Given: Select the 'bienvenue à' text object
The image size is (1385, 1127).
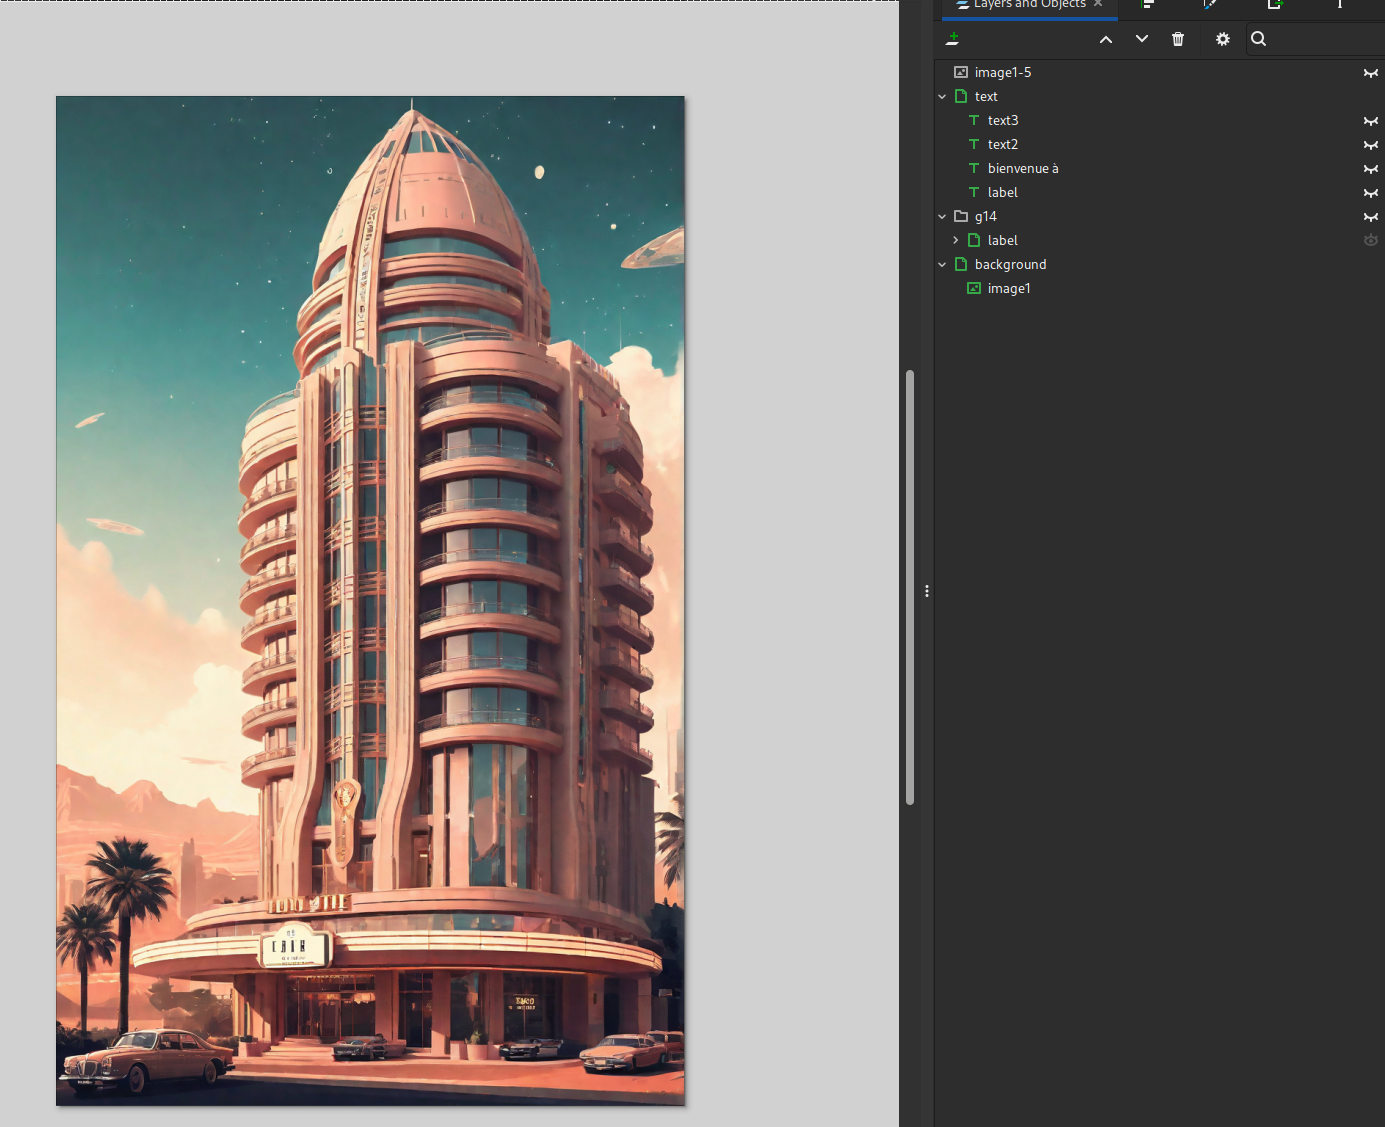Looking at the screenshot, I should [x=1022, y=169].
